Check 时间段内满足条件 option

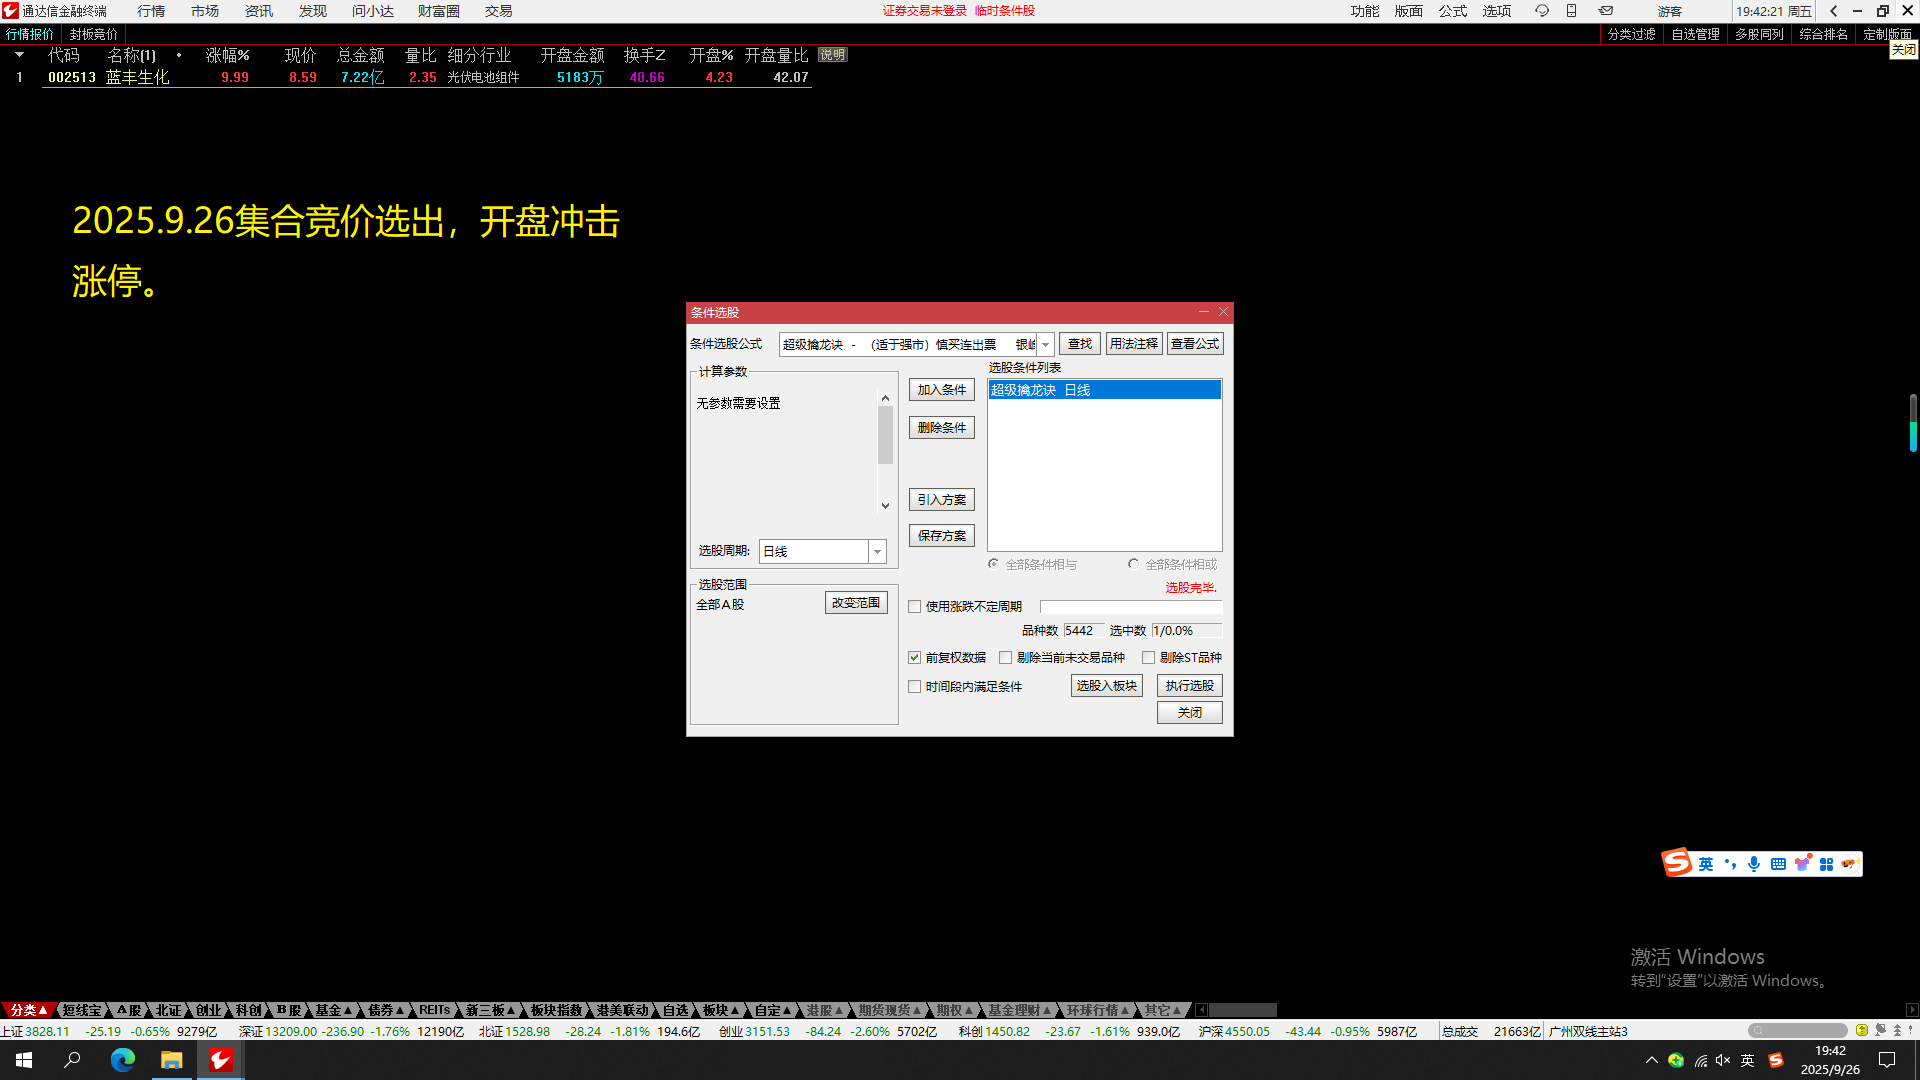(914, 687)
